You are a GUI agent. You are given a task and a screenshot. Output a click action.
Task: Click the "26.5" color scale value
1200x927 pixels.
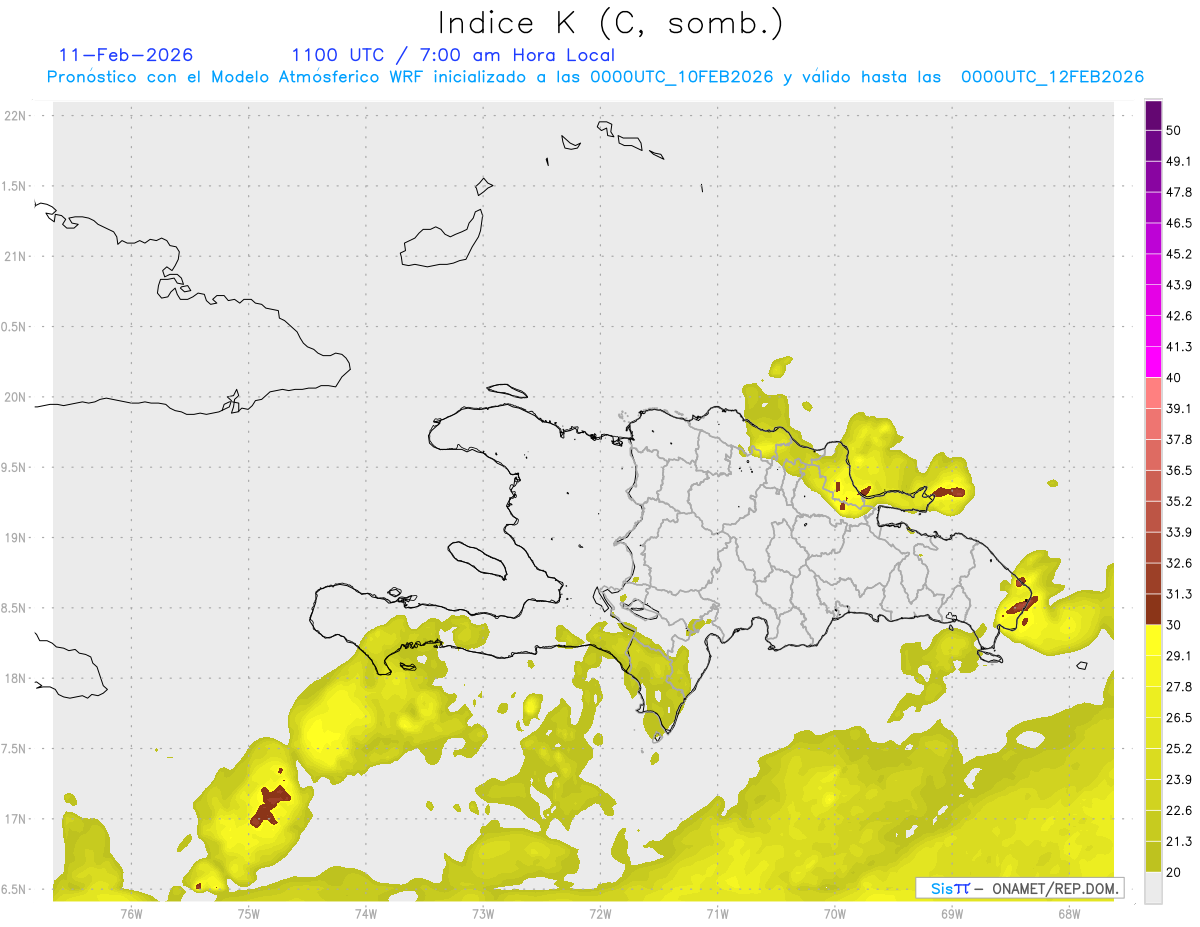coord(1179,718)
